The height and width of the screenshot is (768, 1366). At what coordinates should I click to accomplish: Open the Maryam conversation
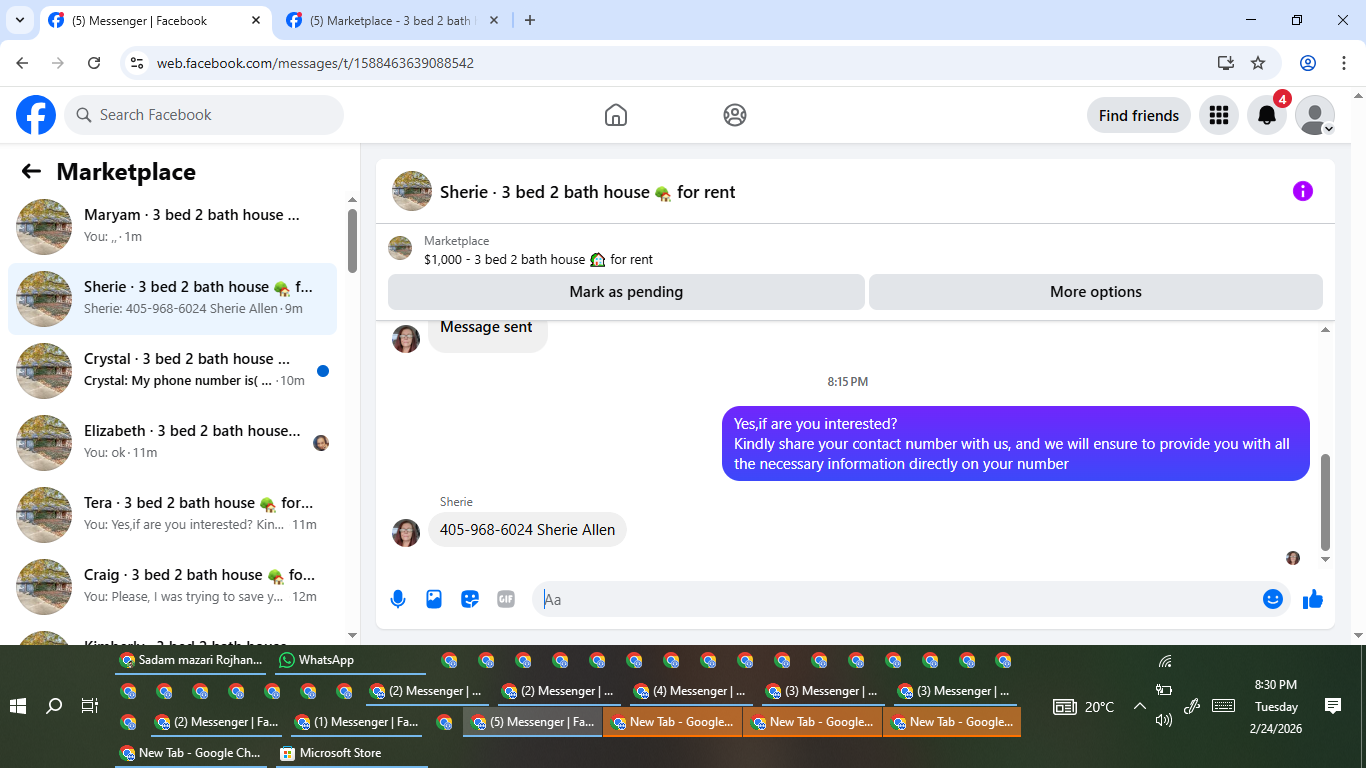172,227
